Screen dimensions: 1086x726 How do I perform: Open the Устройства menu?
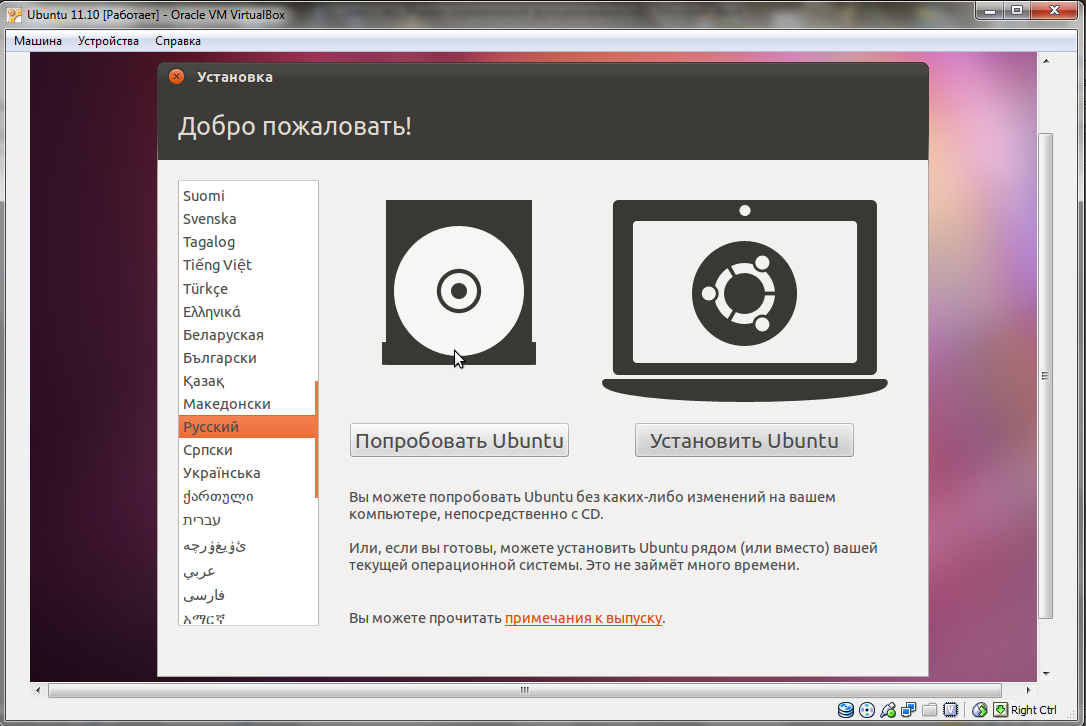pos(108,41)
